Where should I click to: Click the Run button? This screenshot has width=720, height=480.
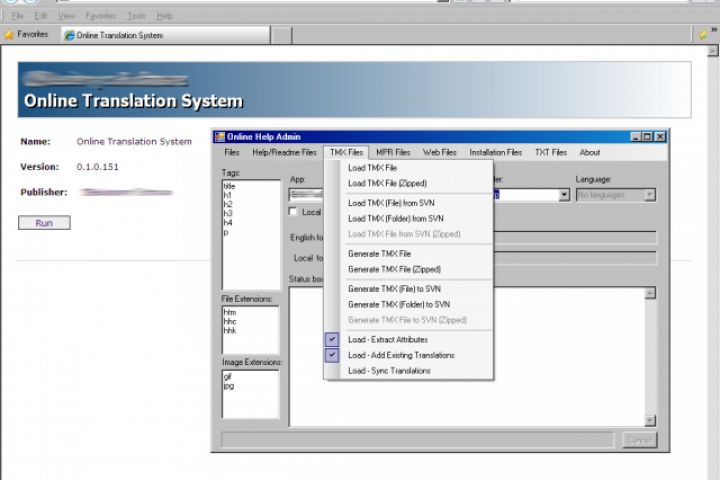point(44,223)
